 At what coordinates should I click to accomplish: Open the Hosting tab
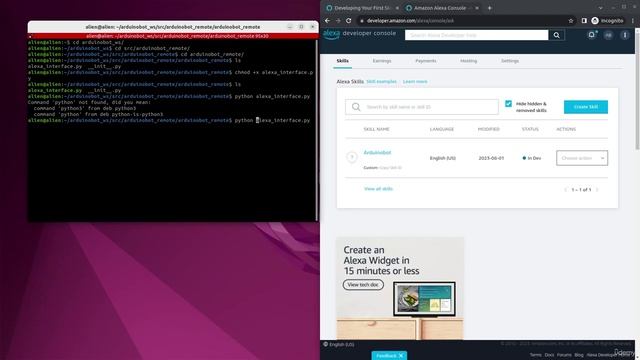(x=468, y=61)
